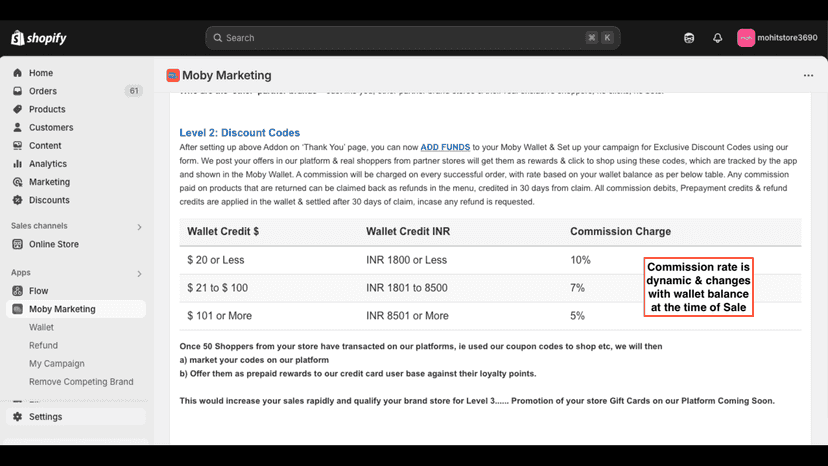
Task: Open Settings gear in sidebar
Action: [17, 417]
